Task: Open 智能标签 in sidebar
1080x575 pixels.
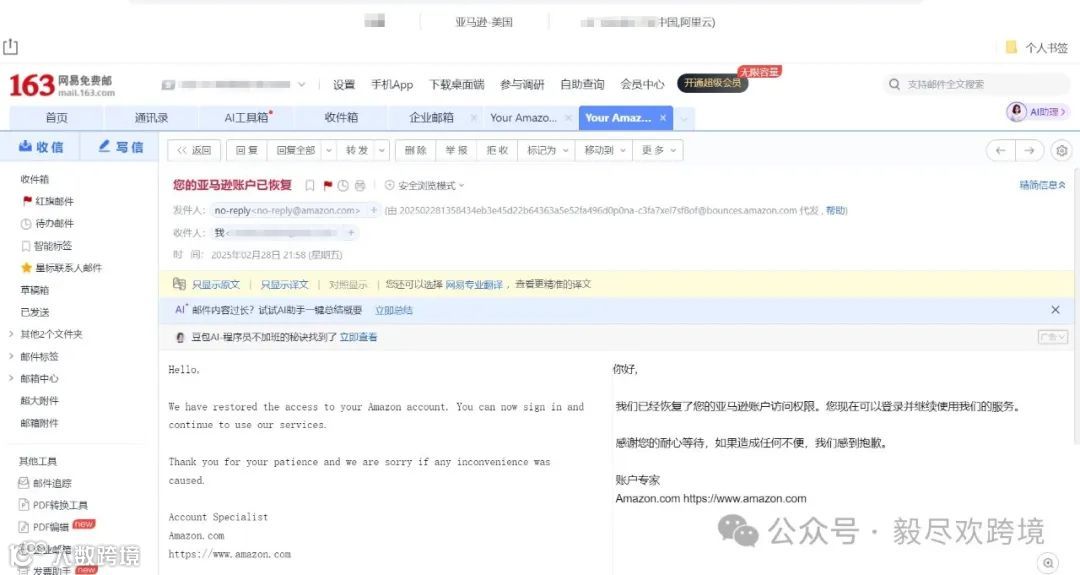Action: [x=46, y=246]
